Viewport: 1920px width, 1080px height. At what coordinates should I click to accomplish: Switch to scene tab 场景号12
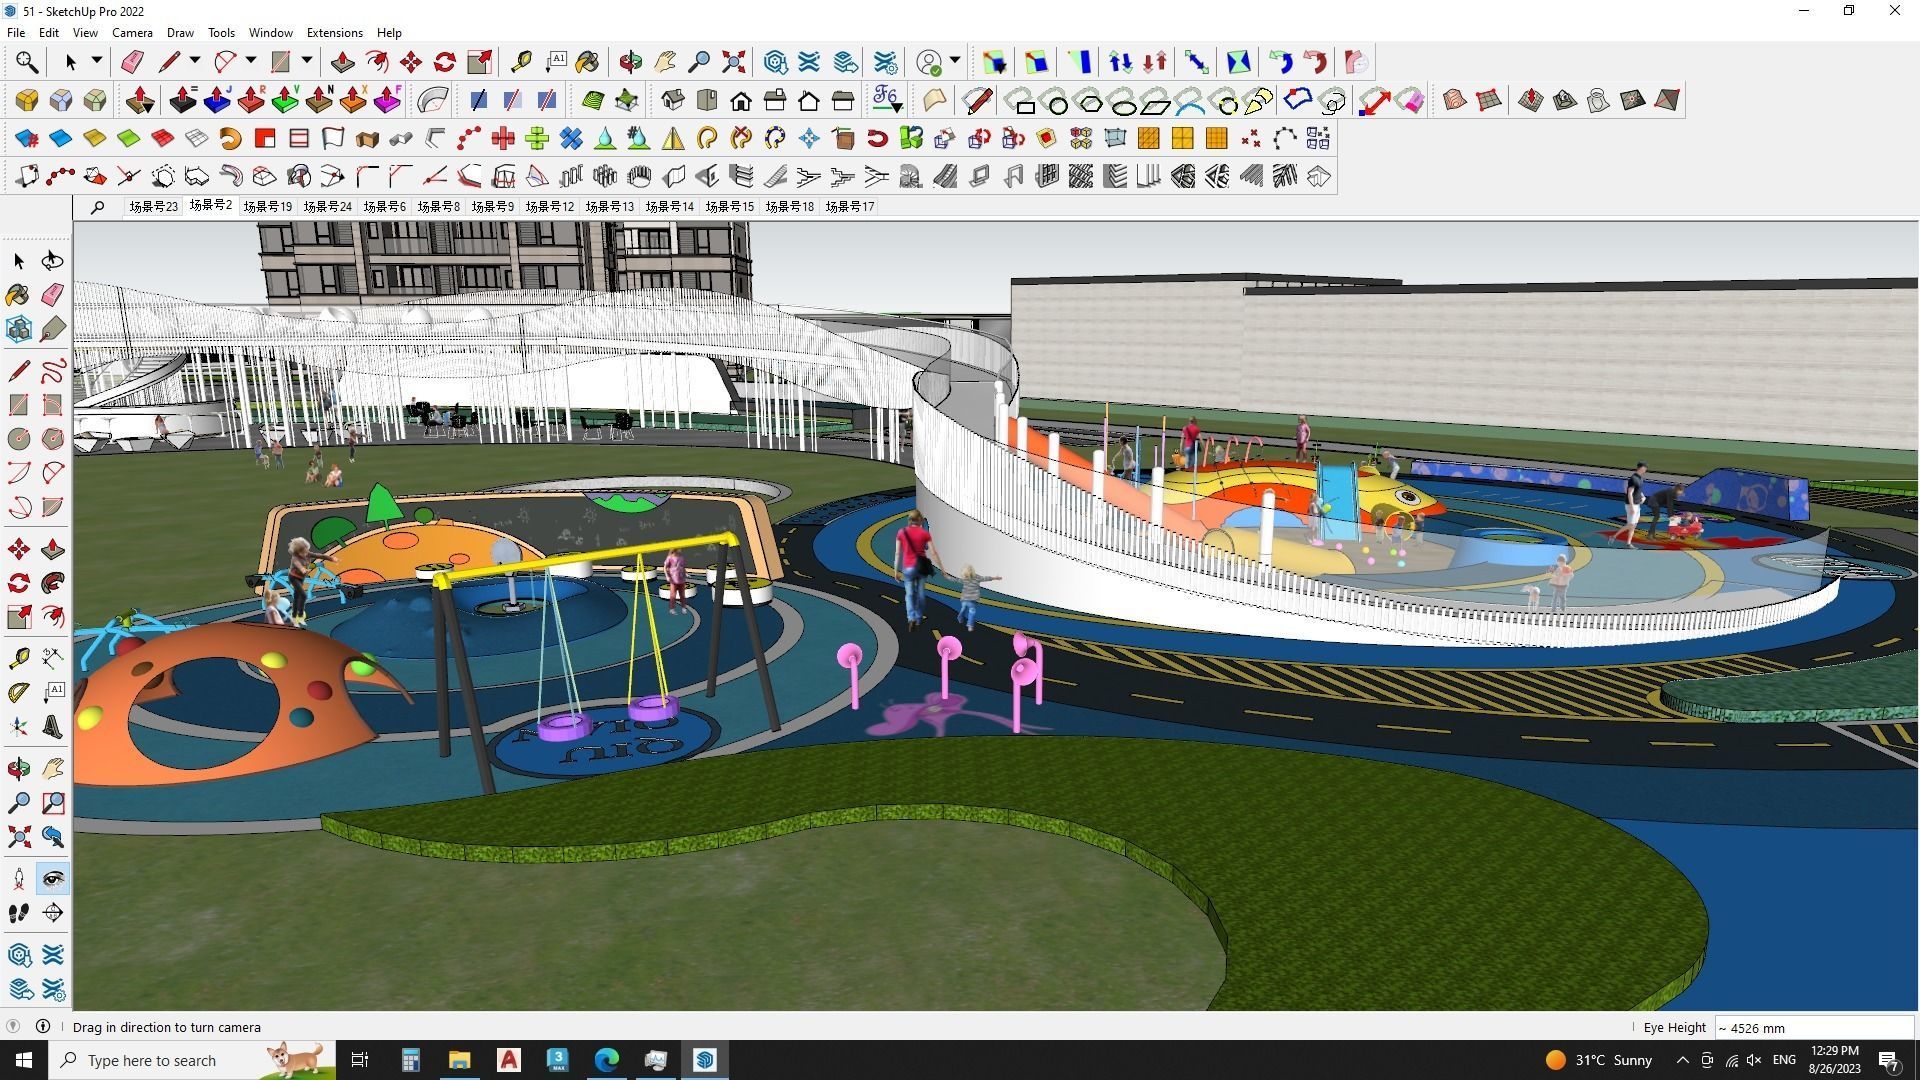click(x=549, y=207)
